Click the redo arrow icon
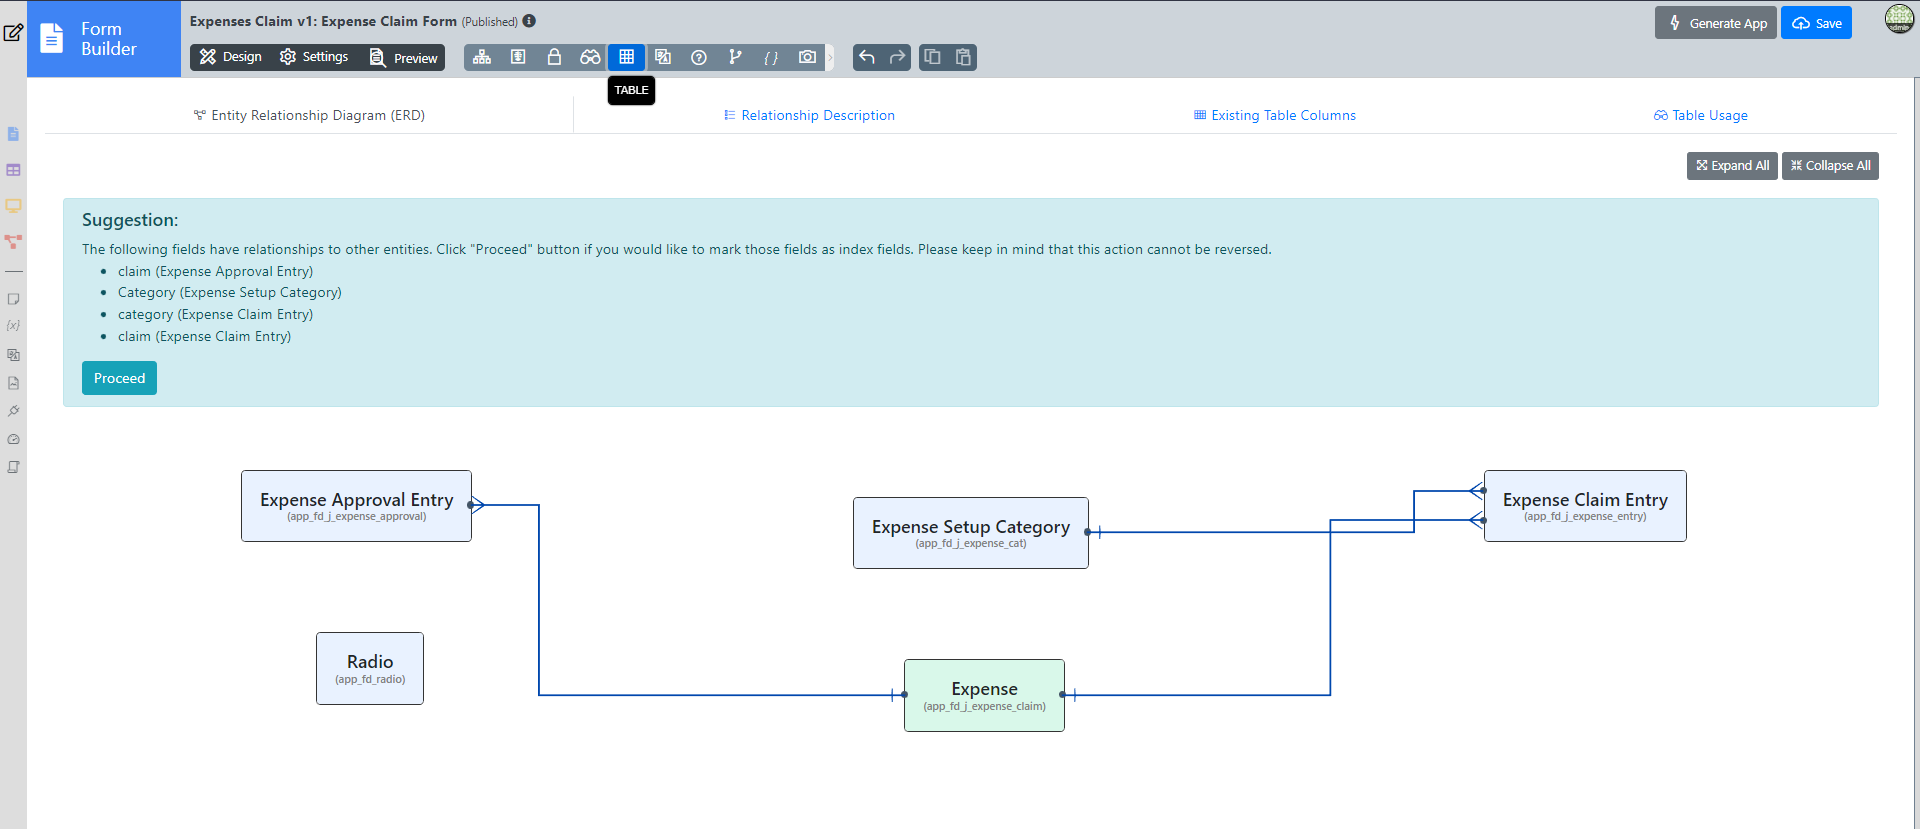 pyautogui.click(x=898, y=57)
